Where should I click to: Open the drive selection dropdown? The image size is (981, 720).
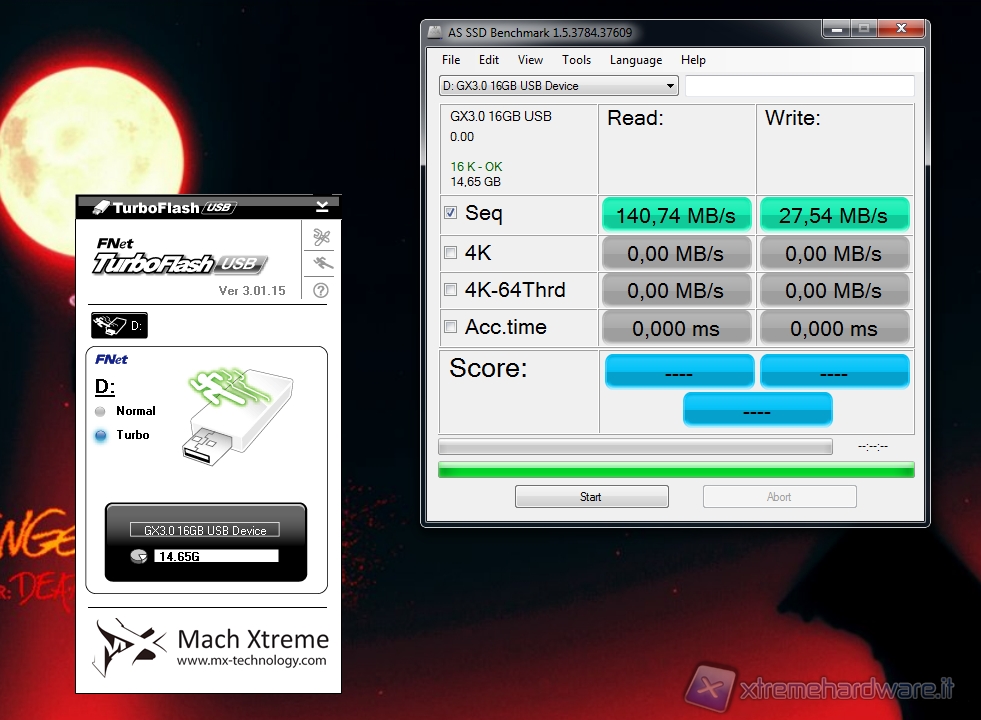[x=558, y=86]
